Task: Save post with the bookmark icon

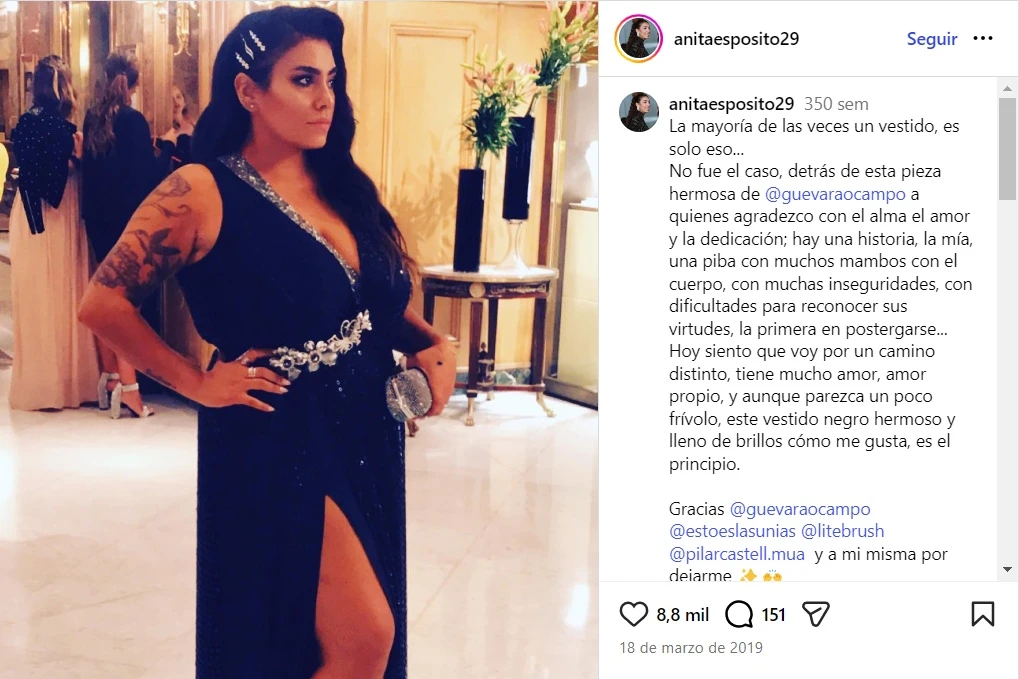Action: click(x=983, y=614)
